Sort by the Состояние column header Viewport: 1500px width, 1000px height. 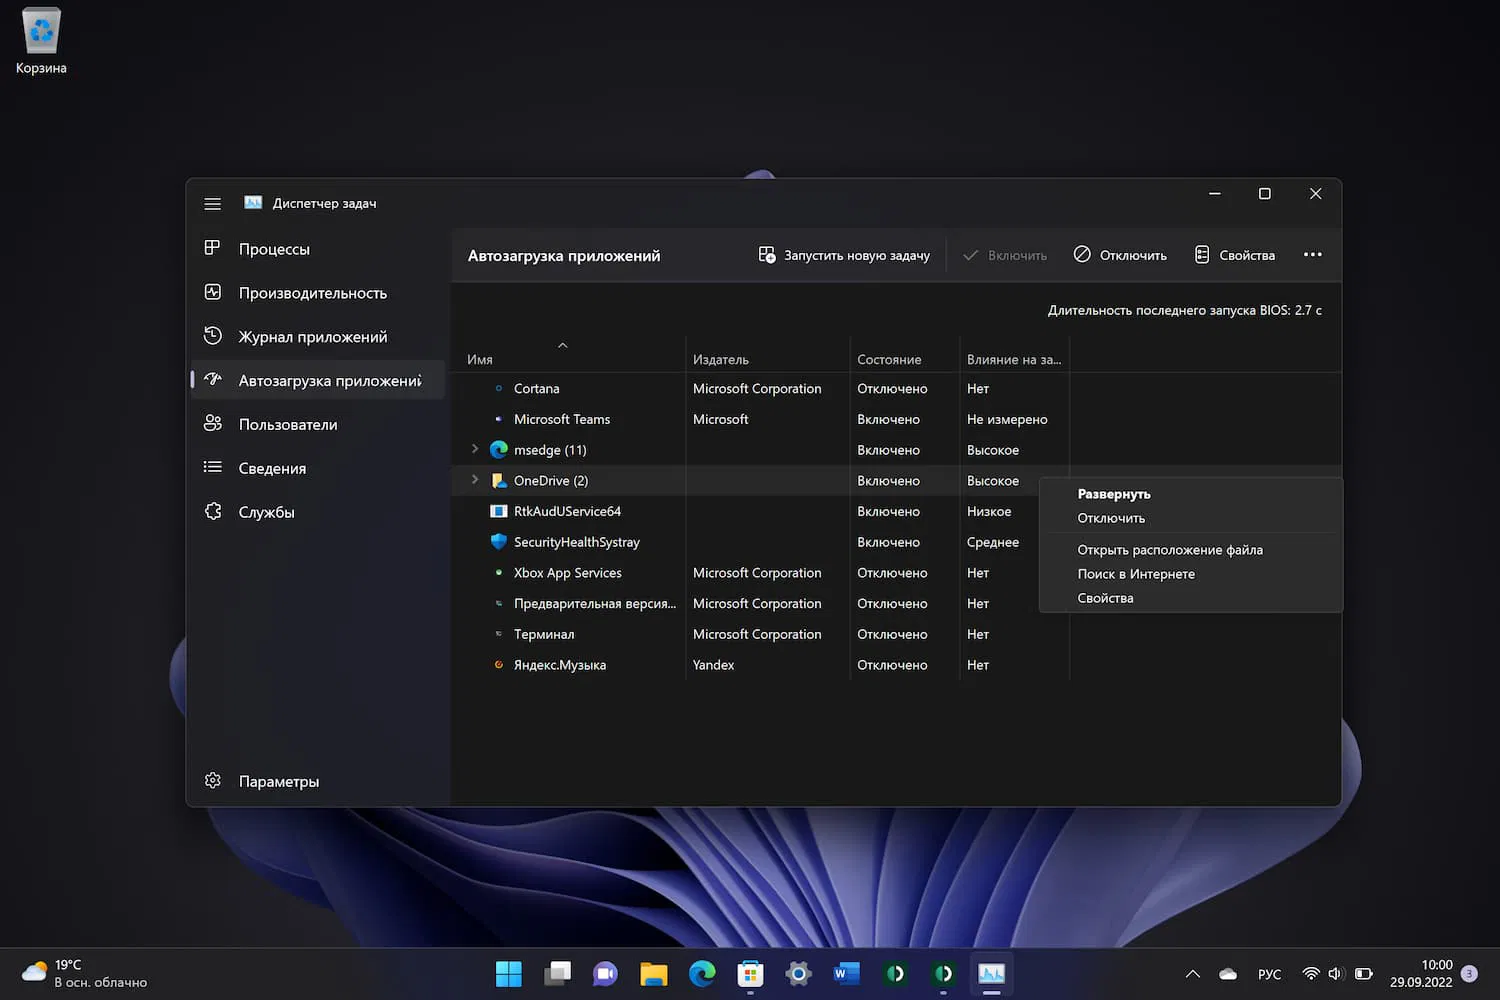point(889,359)
